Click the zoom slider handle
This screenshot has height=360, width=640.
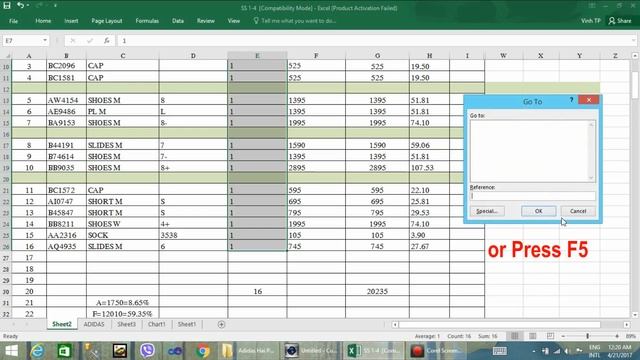click(x=587, y=336)
